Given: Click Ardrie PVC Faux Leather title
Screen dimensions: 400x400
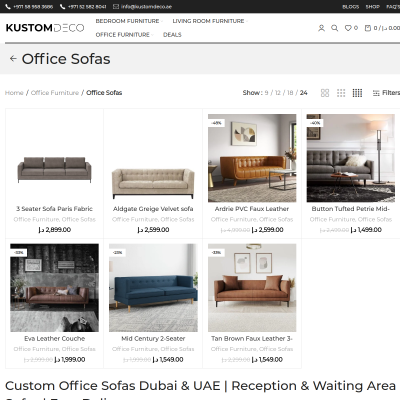Looking at the screenshot, I should point(252,209).
